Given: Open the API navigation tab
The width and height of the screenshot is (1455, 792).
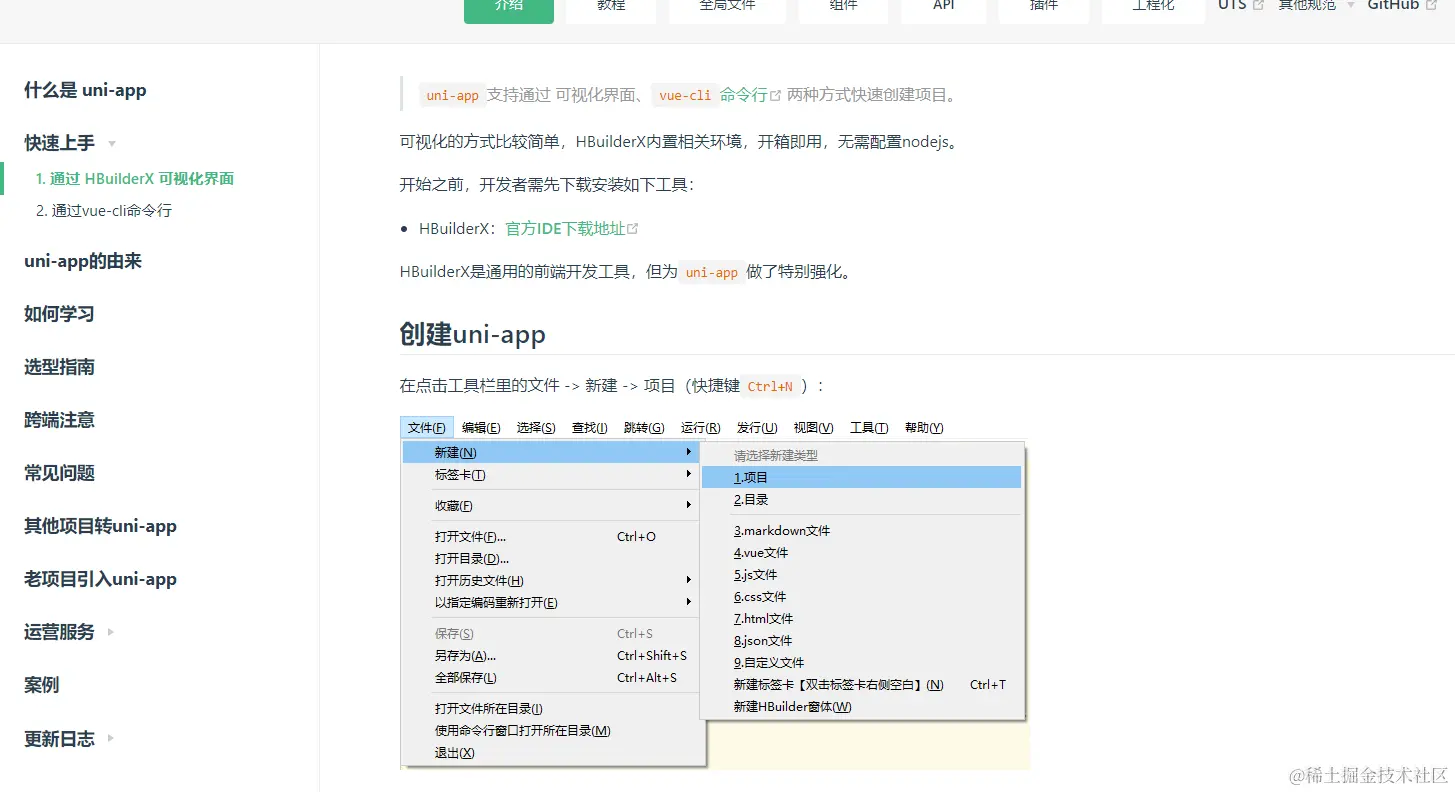Looking at the screenshot, I should [944, 8].
